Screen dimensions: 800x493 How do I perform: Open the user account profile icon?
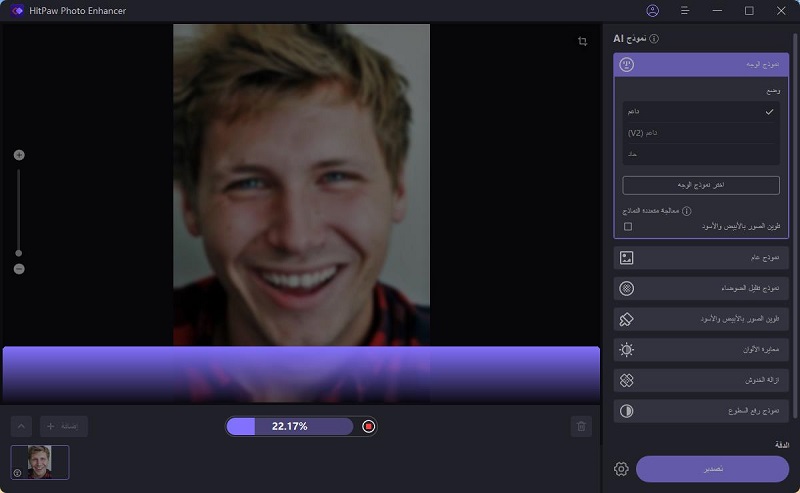tap(653, 11)
